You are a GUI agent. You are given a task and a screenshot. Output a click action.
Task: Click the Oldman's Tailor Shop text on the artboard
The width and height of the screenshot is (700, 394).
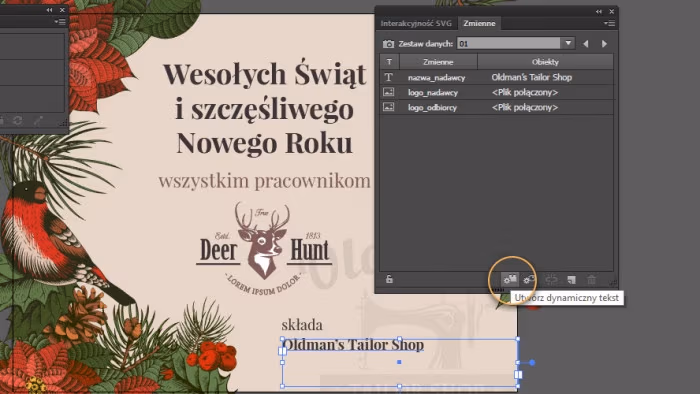tap(353, 344)
